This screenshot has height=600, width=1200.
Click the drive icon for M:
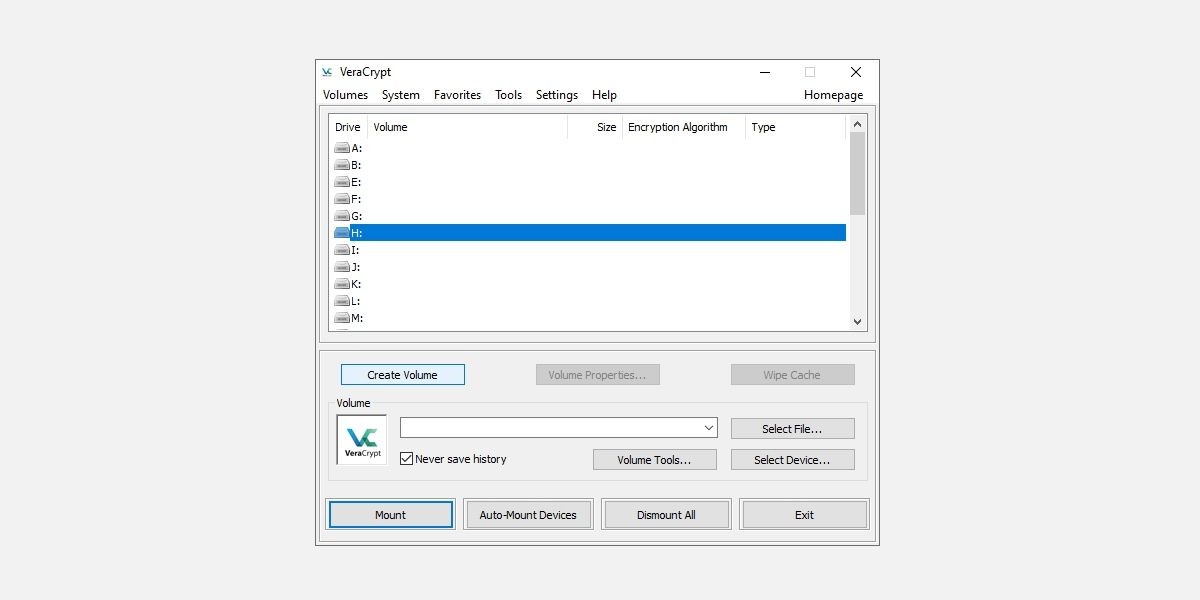342,318
